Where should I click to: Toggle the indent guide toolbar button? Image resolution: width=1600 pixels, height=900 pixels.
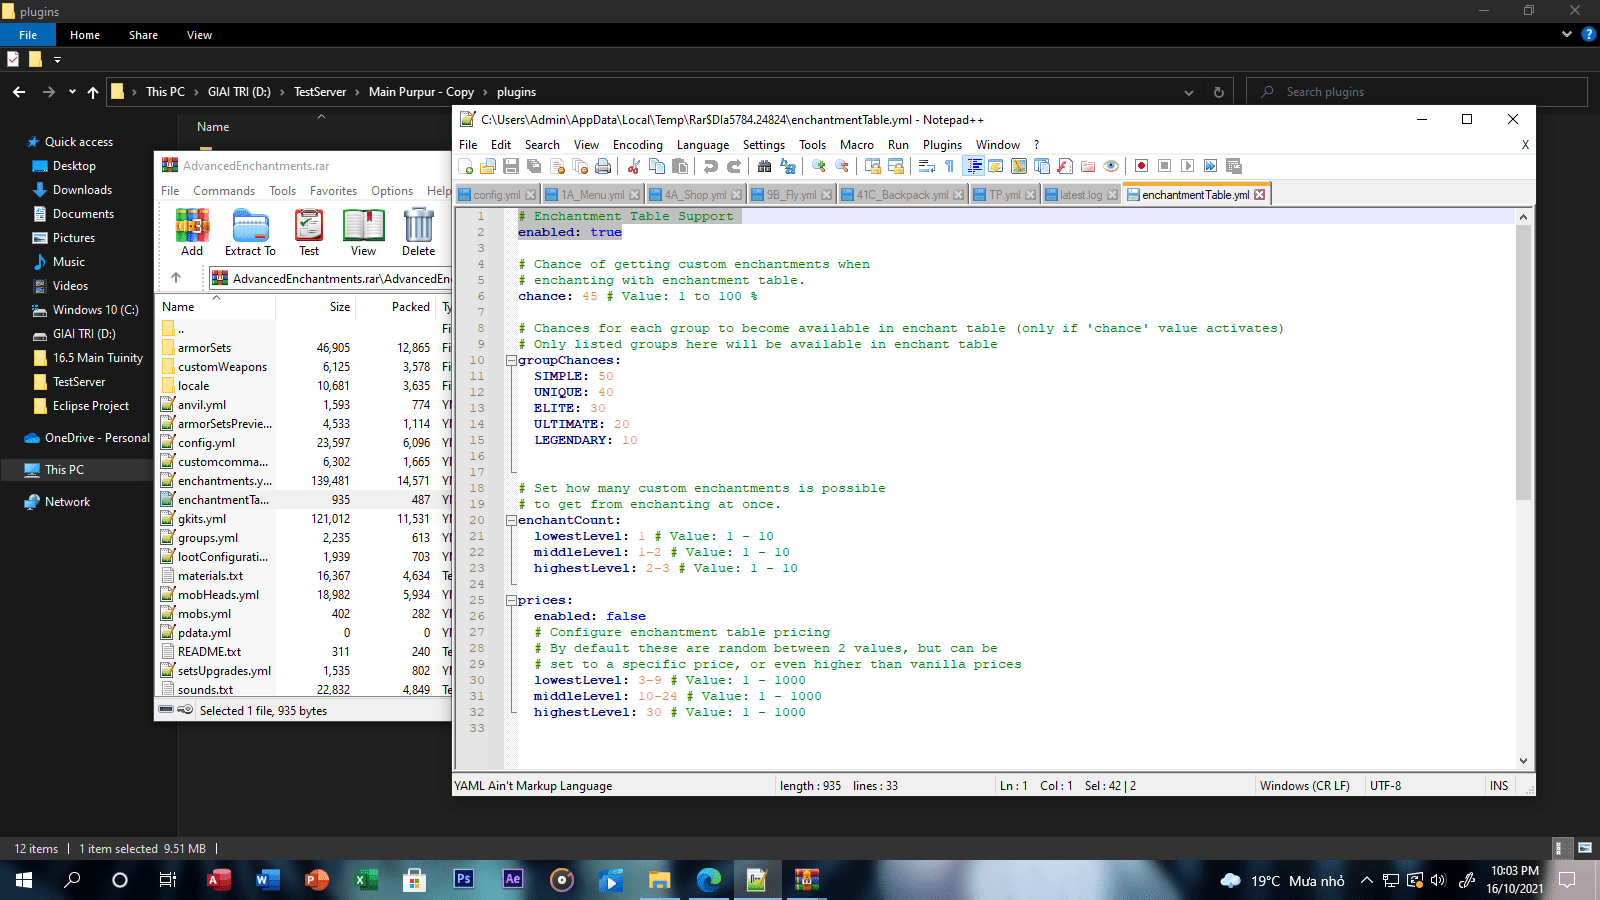974,166
